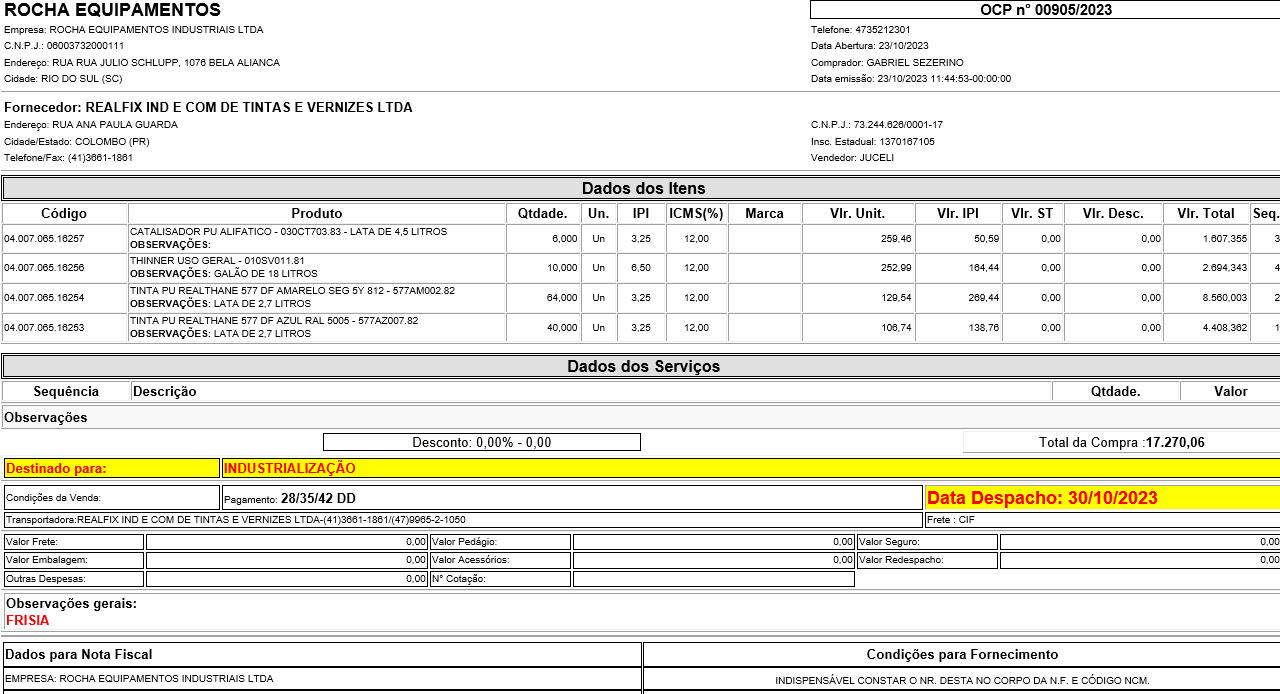Click the Desconto 0,00% box
1280x694 pixels.
point(481,442)
